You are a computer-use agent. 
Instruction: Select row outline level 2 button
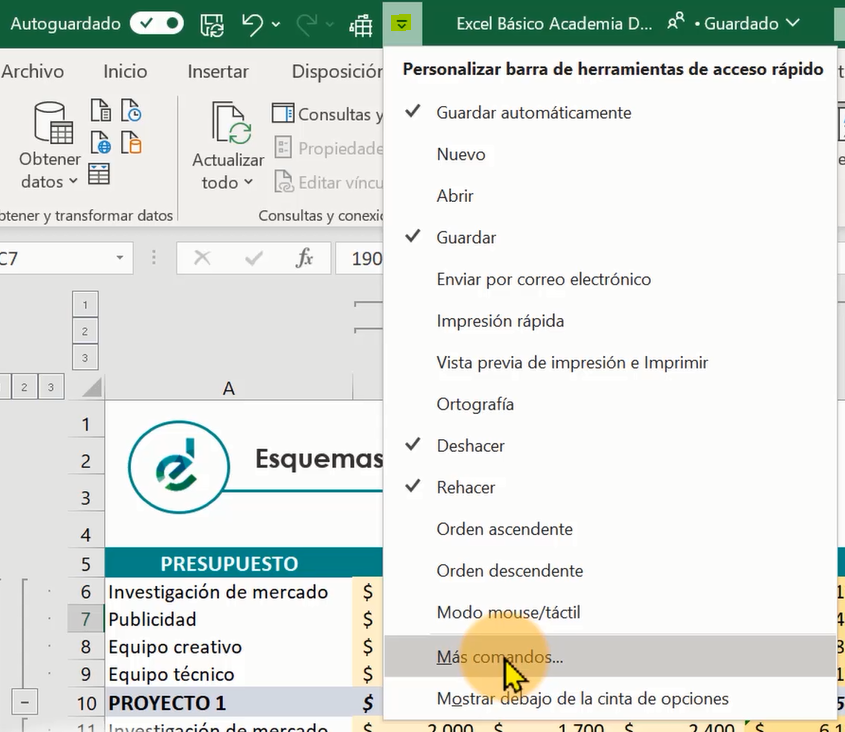[x=24, y=386]
